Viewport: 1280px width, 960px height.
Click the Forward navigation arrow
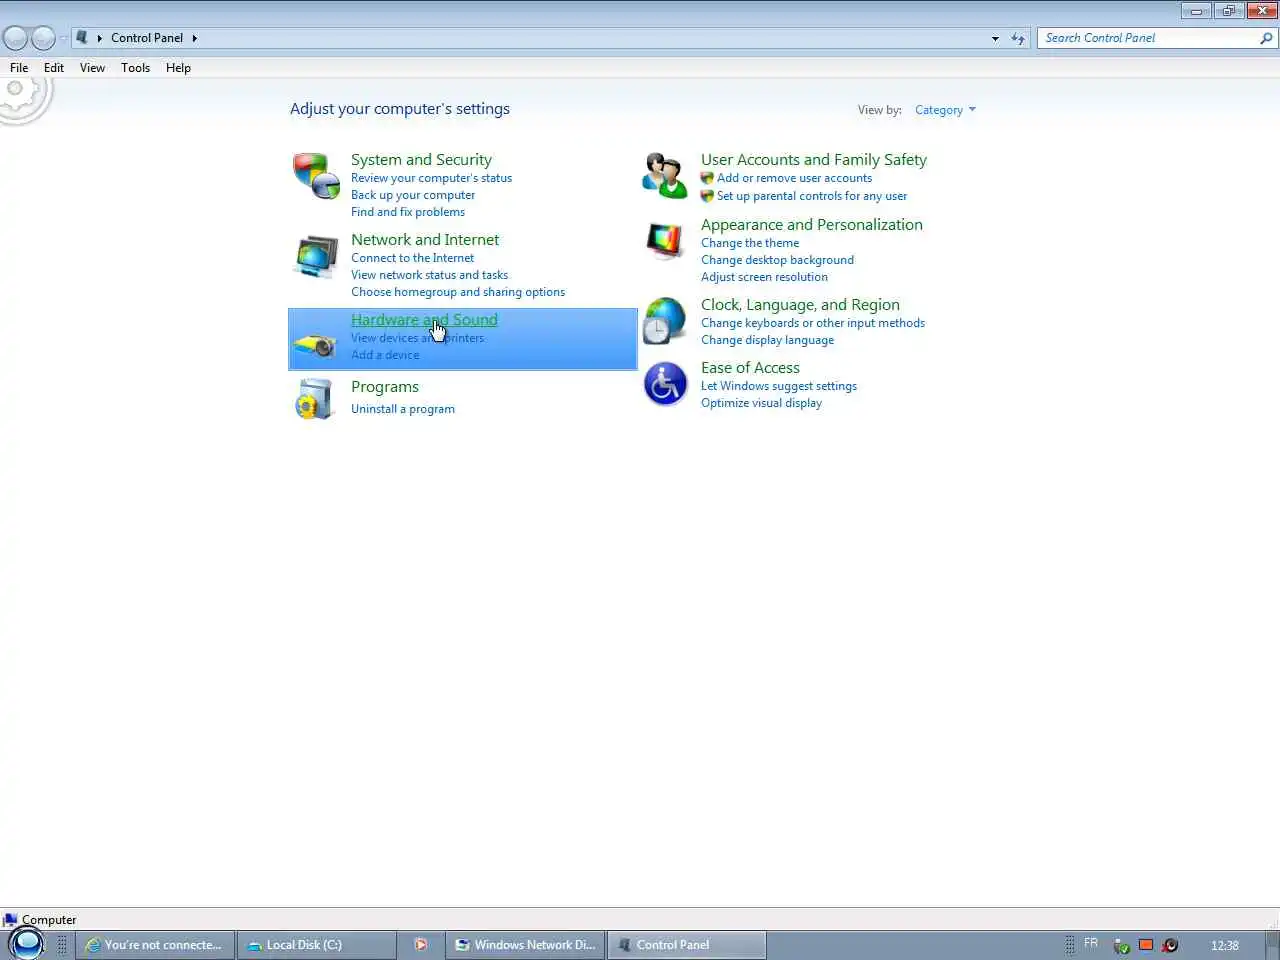(x=43, y=38)
